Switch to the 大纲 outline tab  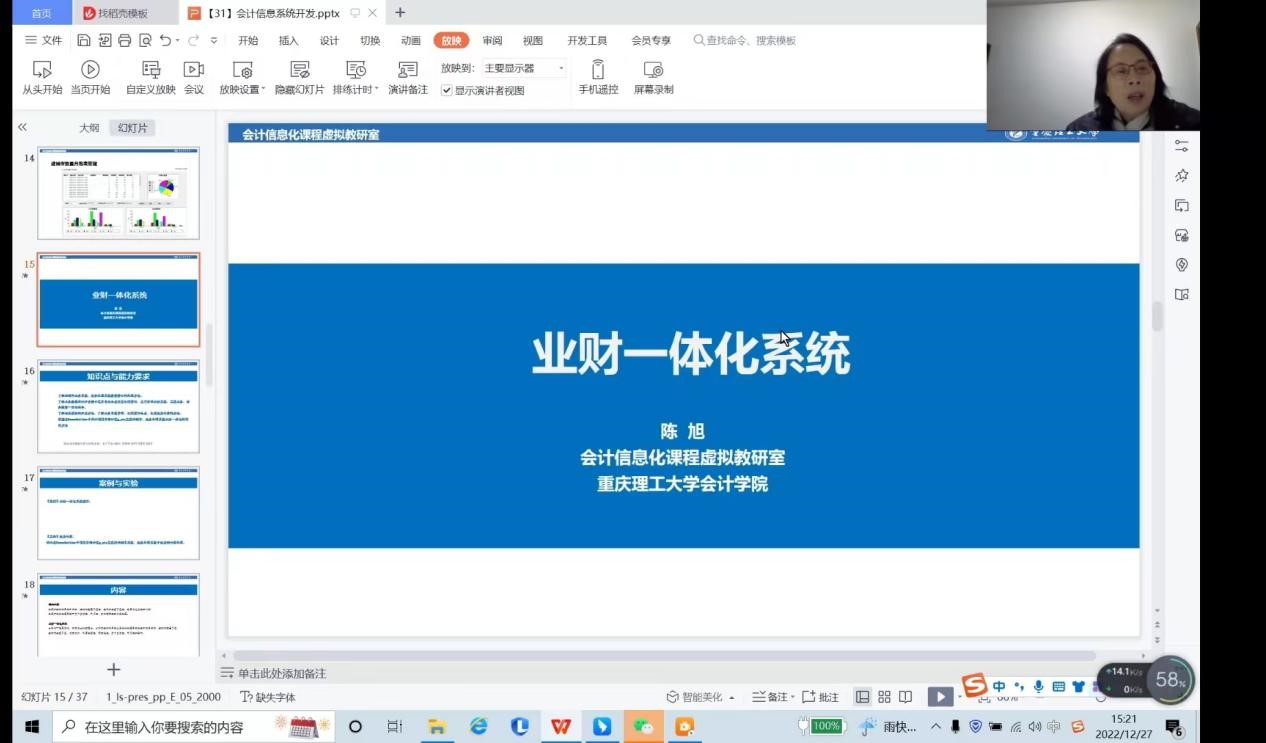pyautogui.click(x=89, y=128)
